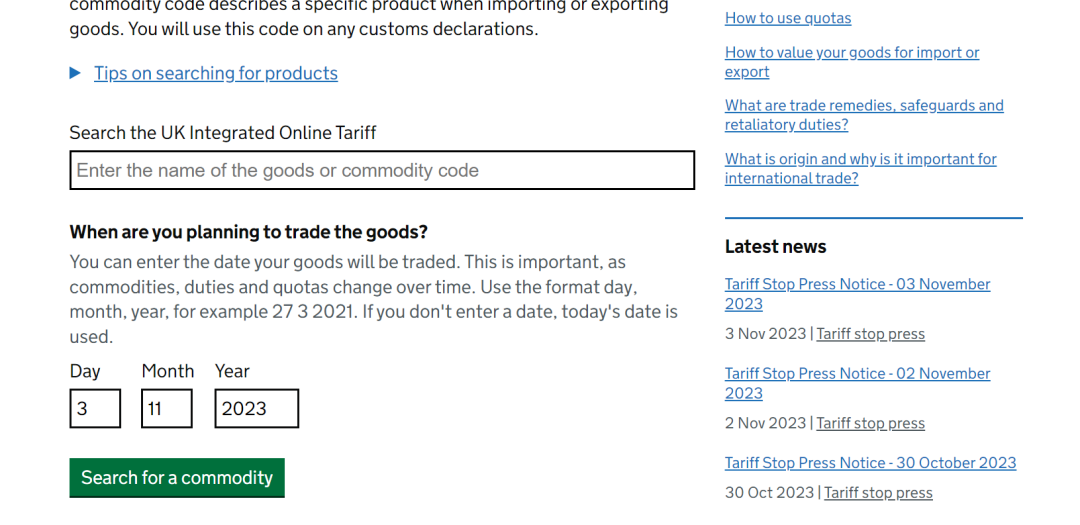Viewport: 1080px width, 525px height.
Task: Click the Search for a commodity button
Action: click(177, 477)
